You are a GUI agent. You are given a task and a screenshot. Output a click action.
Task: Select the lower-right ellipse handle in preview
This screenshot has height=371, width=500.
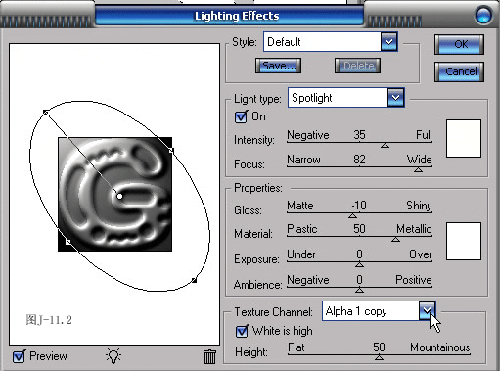(194, 281)
